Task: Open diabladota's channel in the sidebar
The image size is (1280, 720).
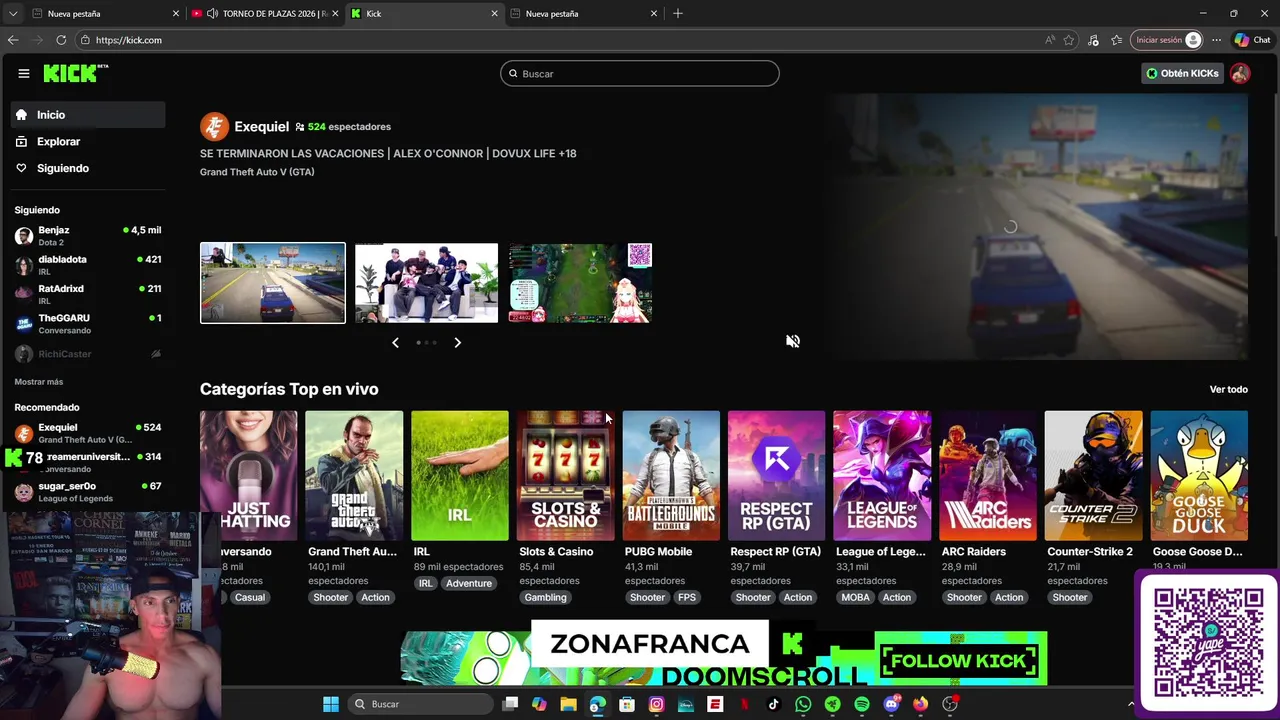Action: pyautogui.click(x=88, y=265)
